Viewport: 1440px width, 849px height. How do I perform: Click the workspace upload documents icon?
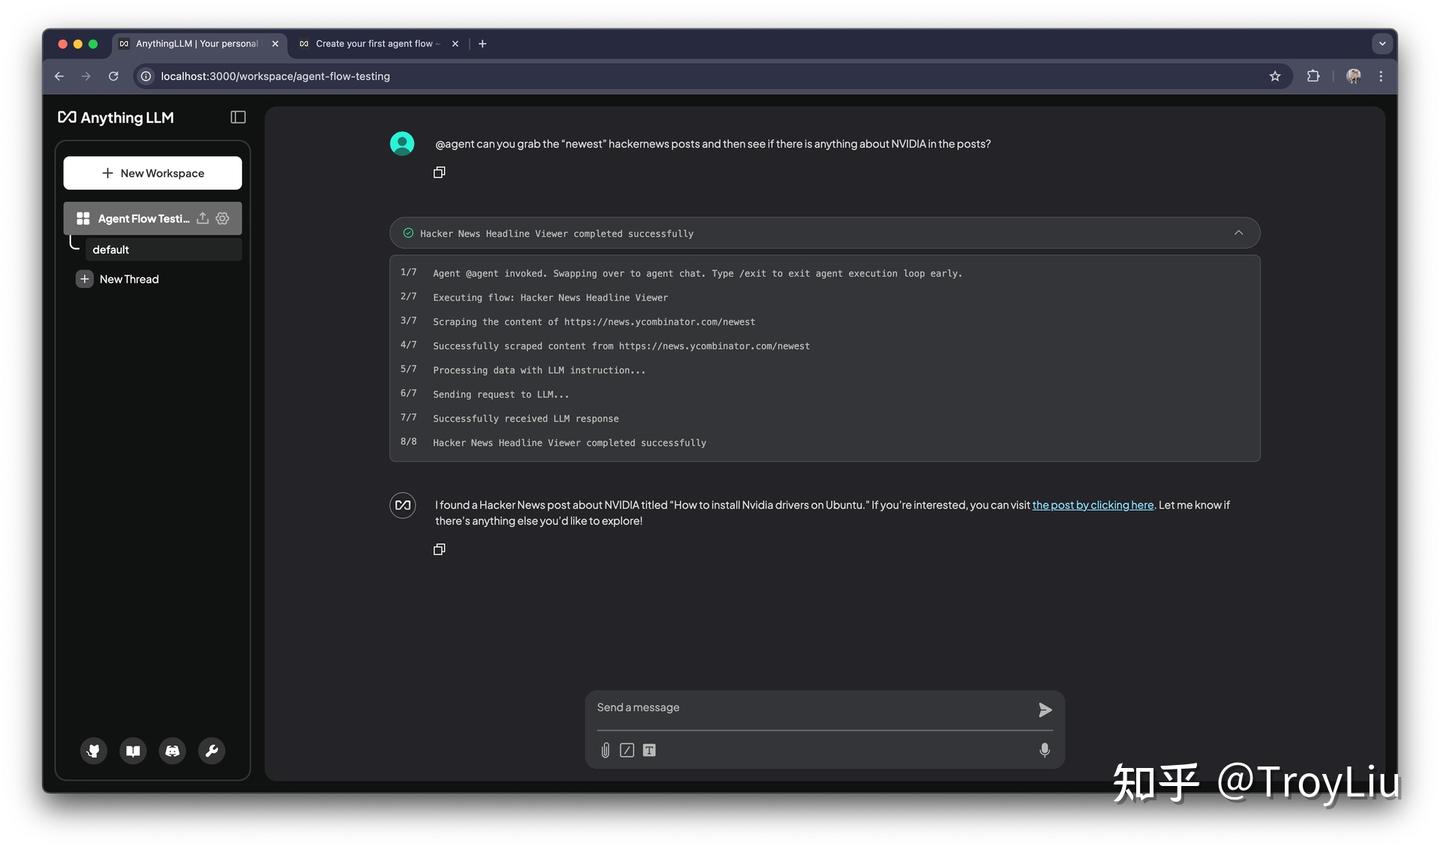click(203, 218)
